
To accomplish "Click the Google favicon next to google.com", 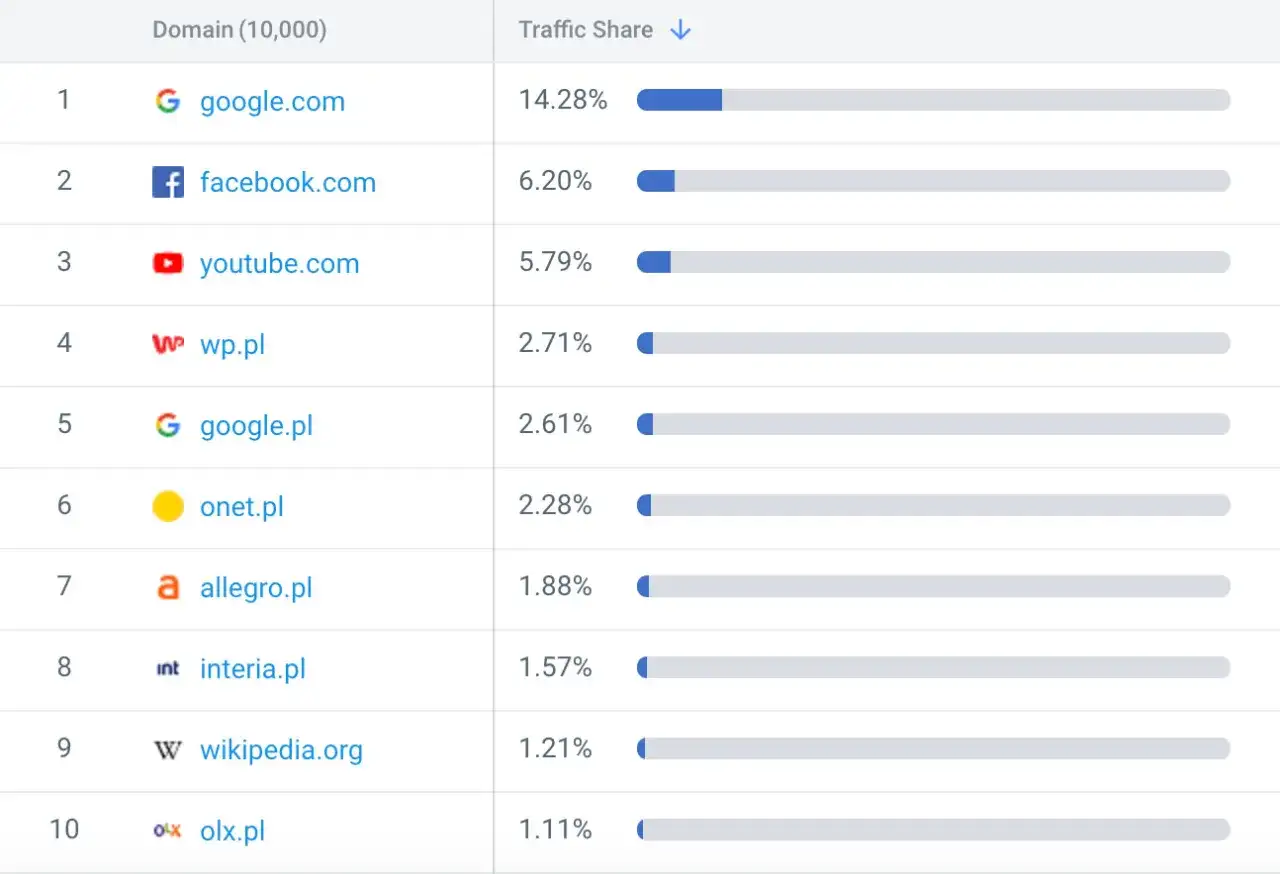I will pyautogui.click(x=168, y=100).
